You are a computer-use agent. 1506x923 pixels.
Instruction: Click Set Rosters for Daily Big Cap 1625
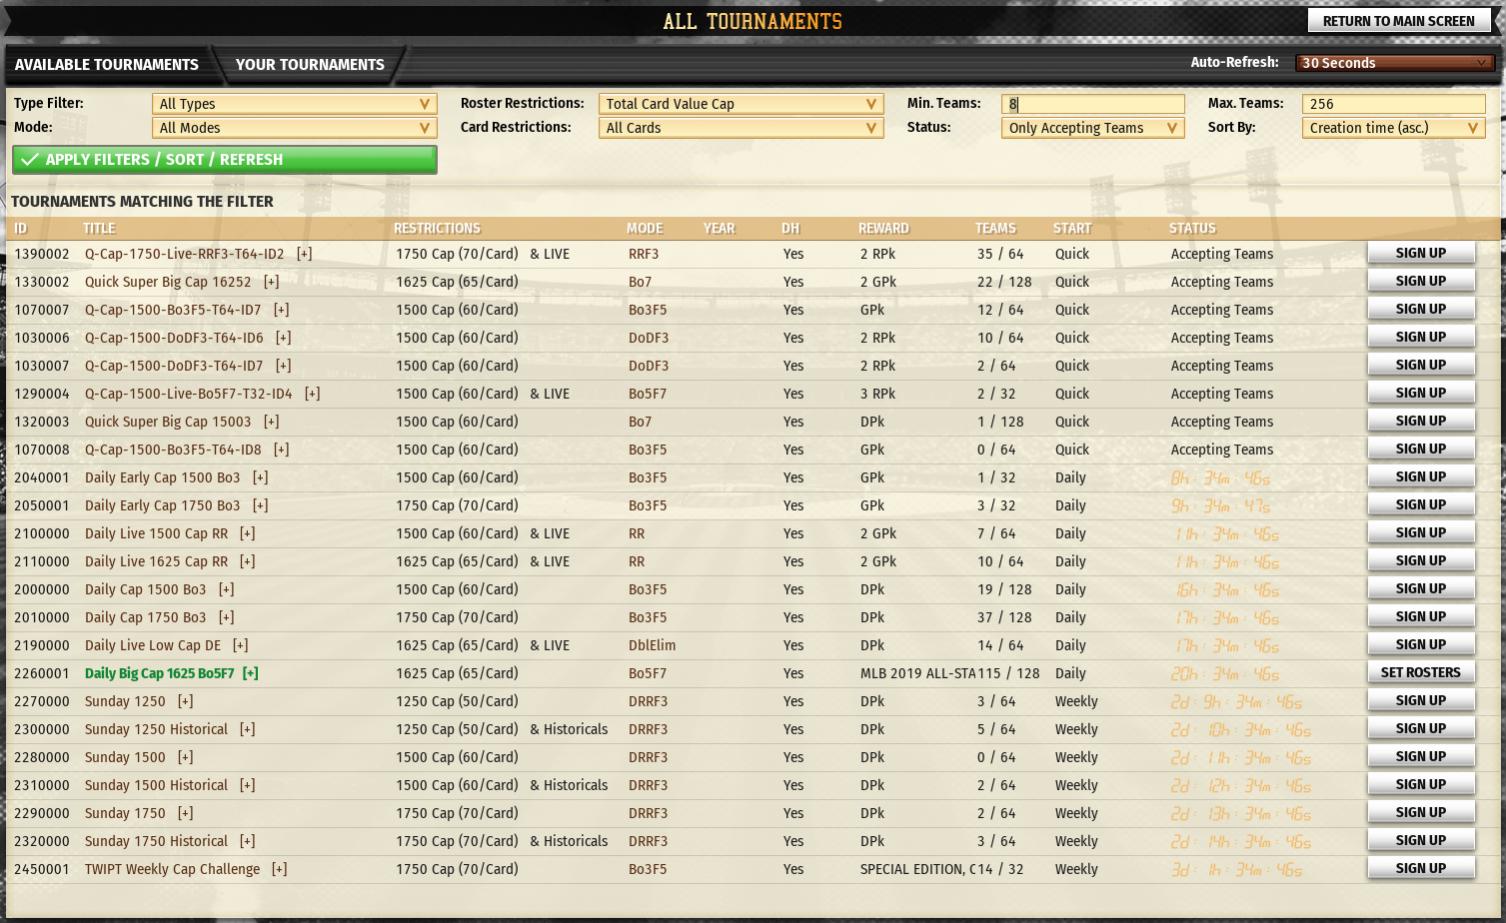[1420, 672]
